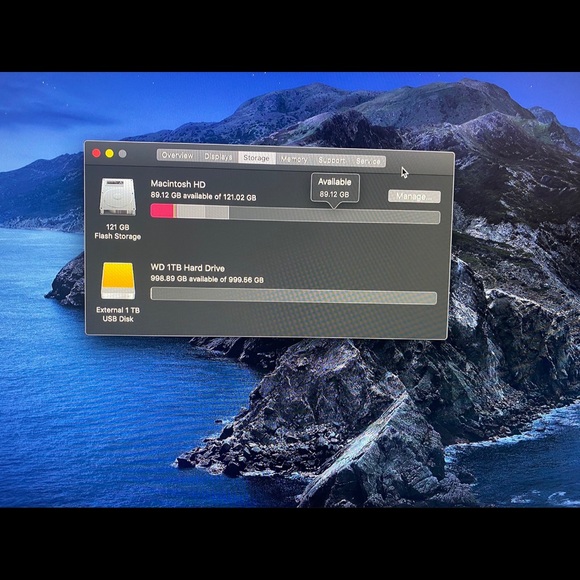Click the pink segment of storage bar
Screen dimensions: 580x580
[162, 211]
